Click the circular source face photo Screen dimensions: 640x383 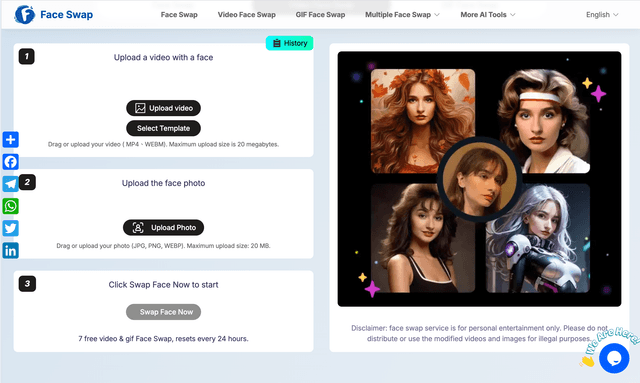click(x=480, y=179)
